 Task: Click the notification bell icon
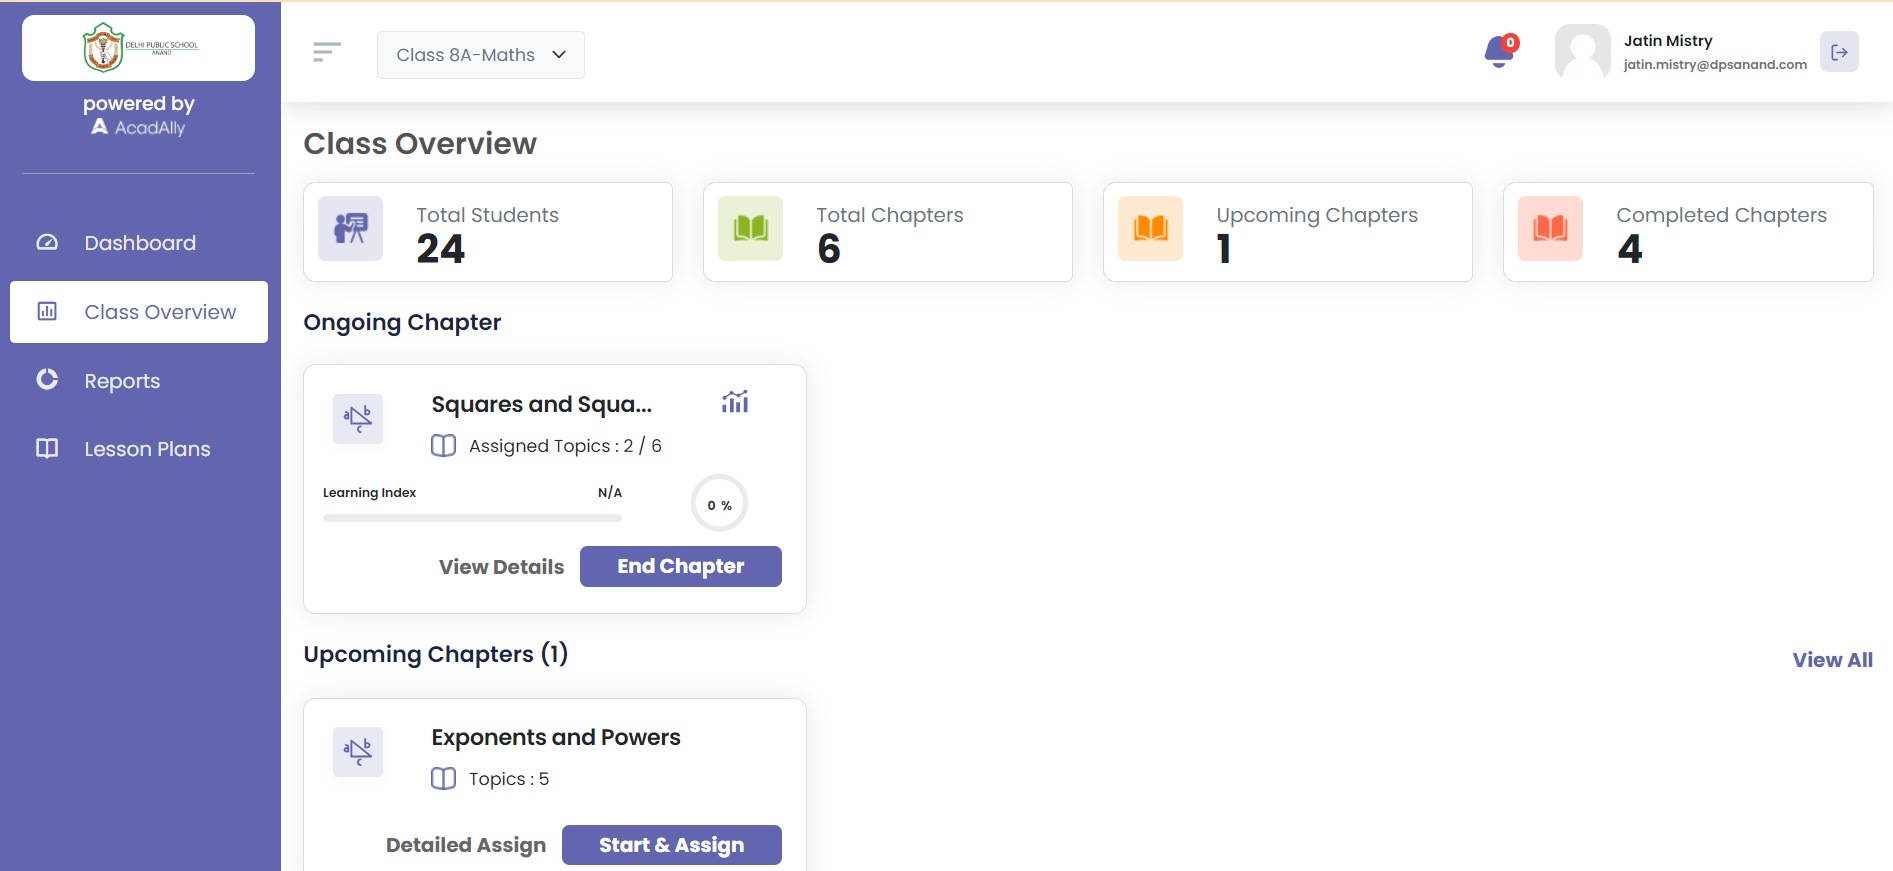click(x=1499, y=52)
